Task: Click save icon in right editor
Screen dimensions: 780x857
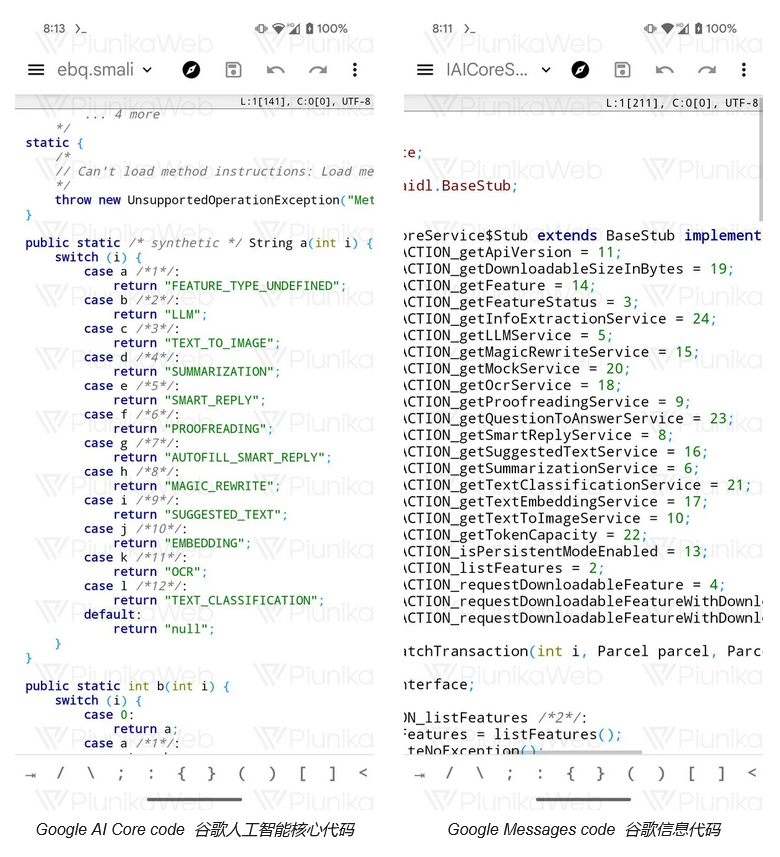Action: pyautogui.click(x=622, y=70)
